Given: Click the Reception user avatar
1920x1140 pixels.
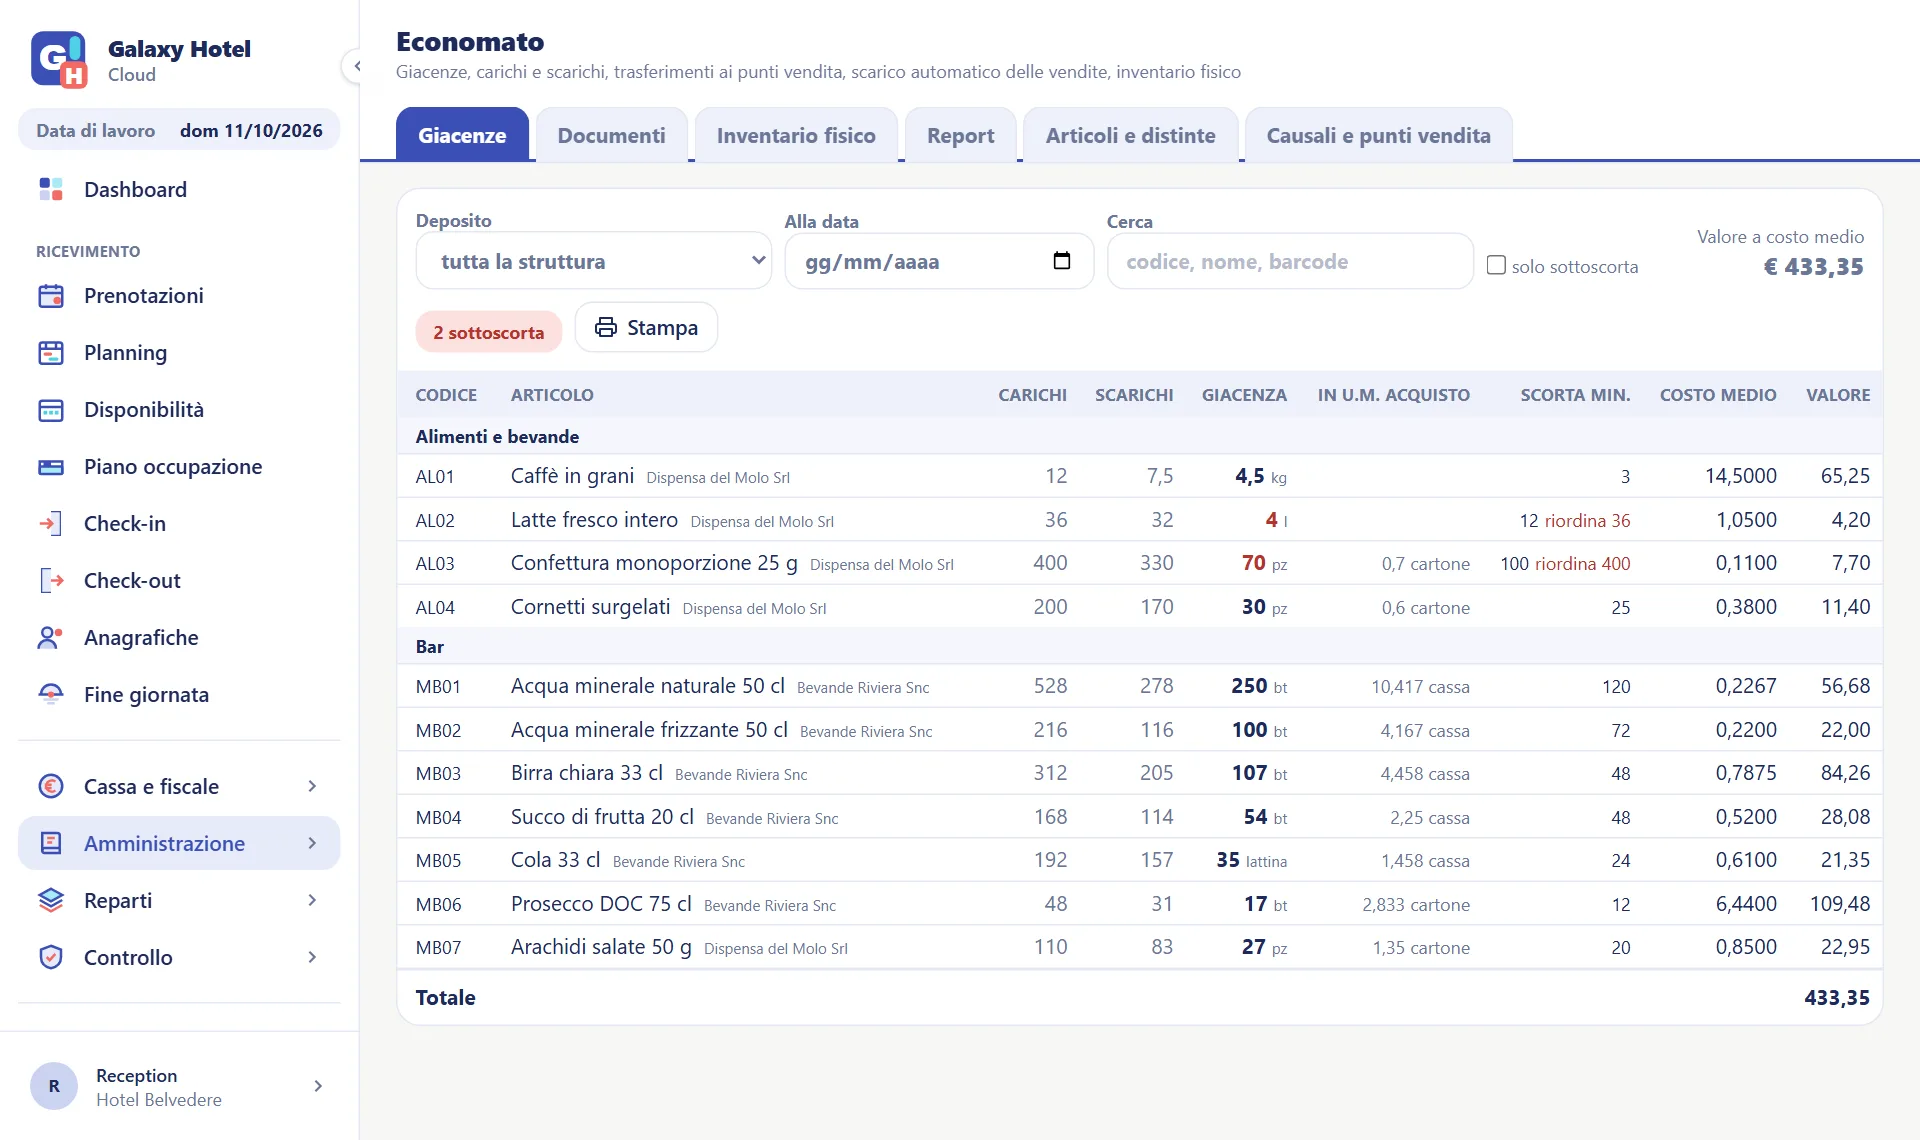Looking at the screenshot, I should tap(54, 1086).
